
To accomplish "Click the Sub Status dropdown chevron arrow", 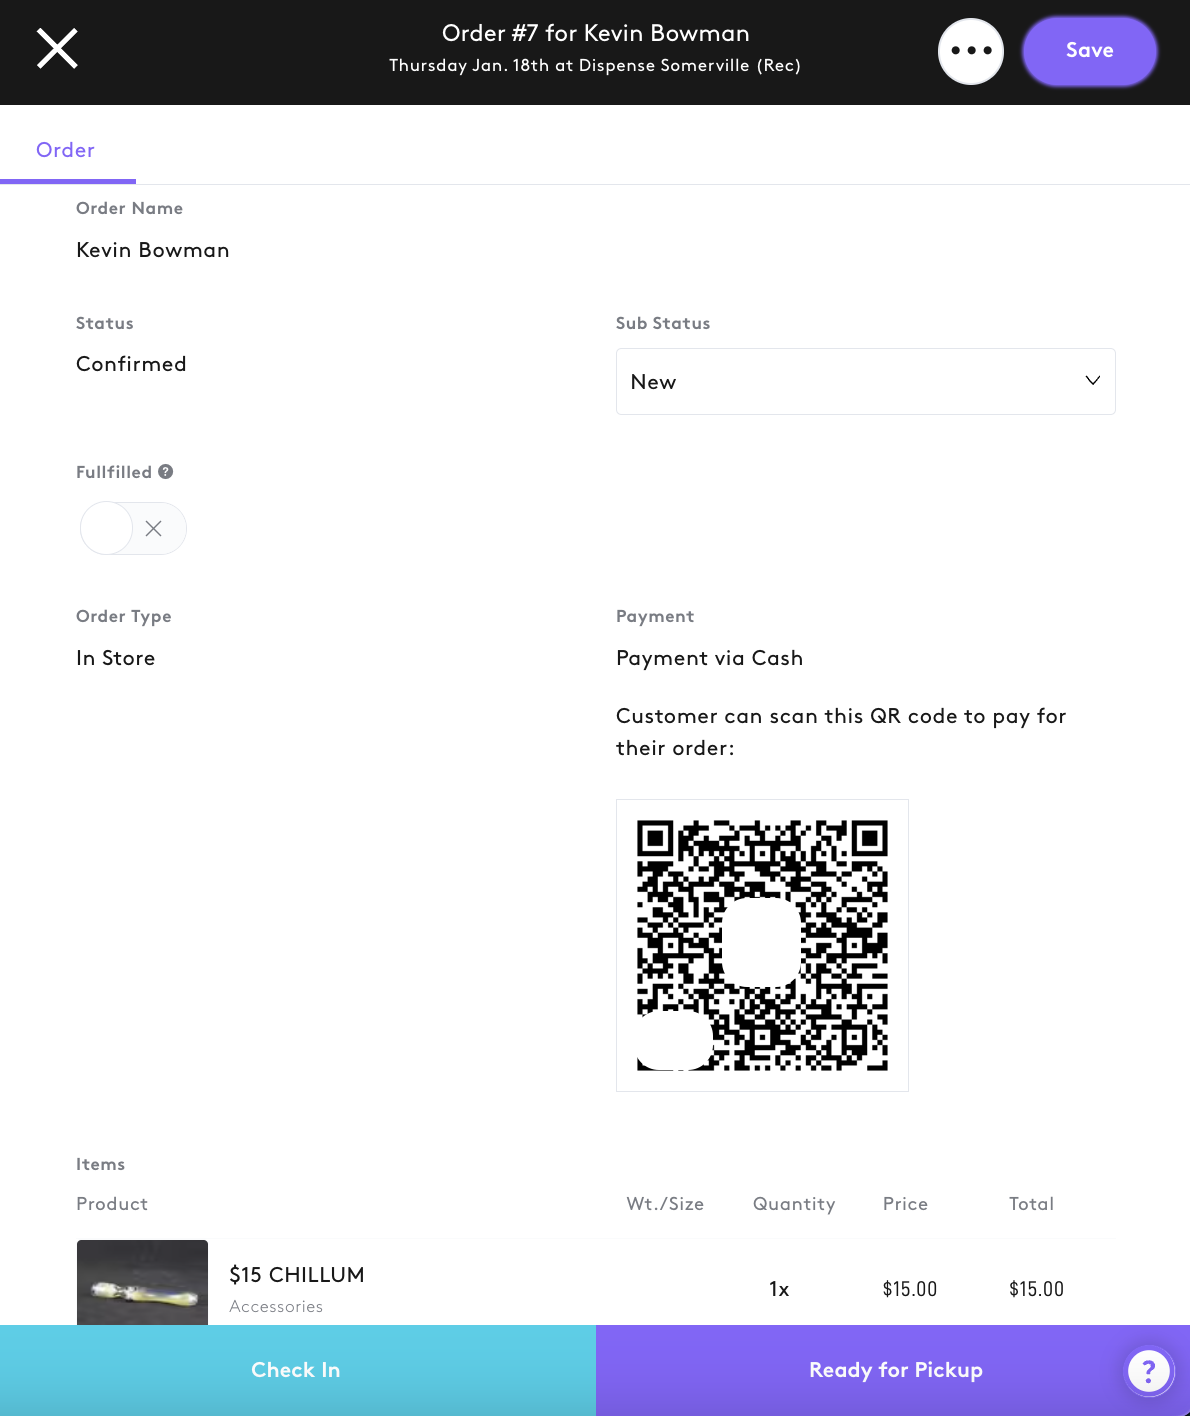I will [x=1092, y=381].
